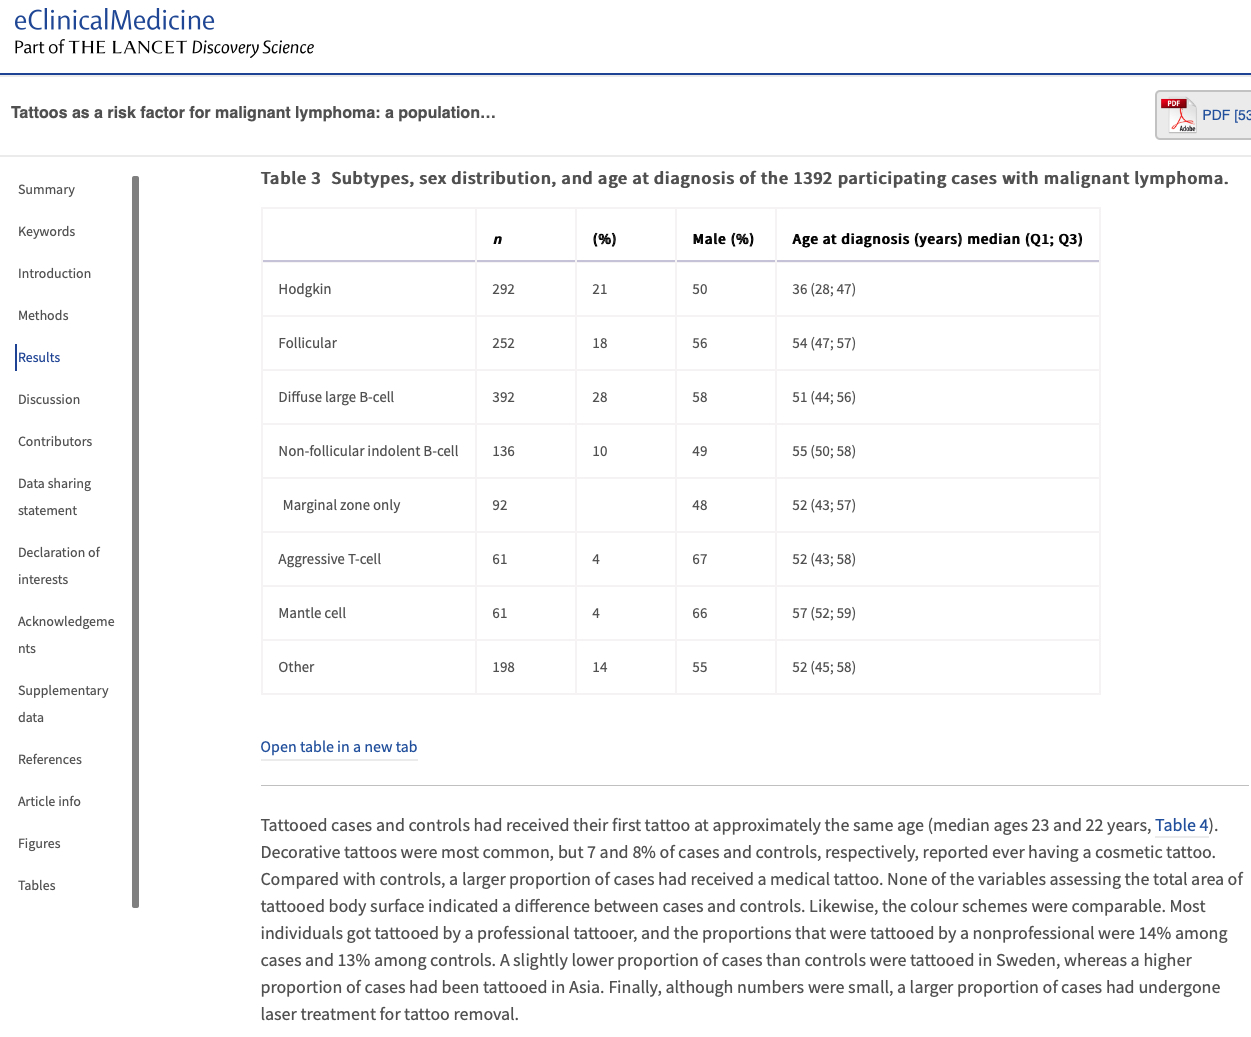The width and height of the screenshot is (1251, 1037).
Task: Go to the Summary section
Action: pyautogui.click(x=46, y=189)
